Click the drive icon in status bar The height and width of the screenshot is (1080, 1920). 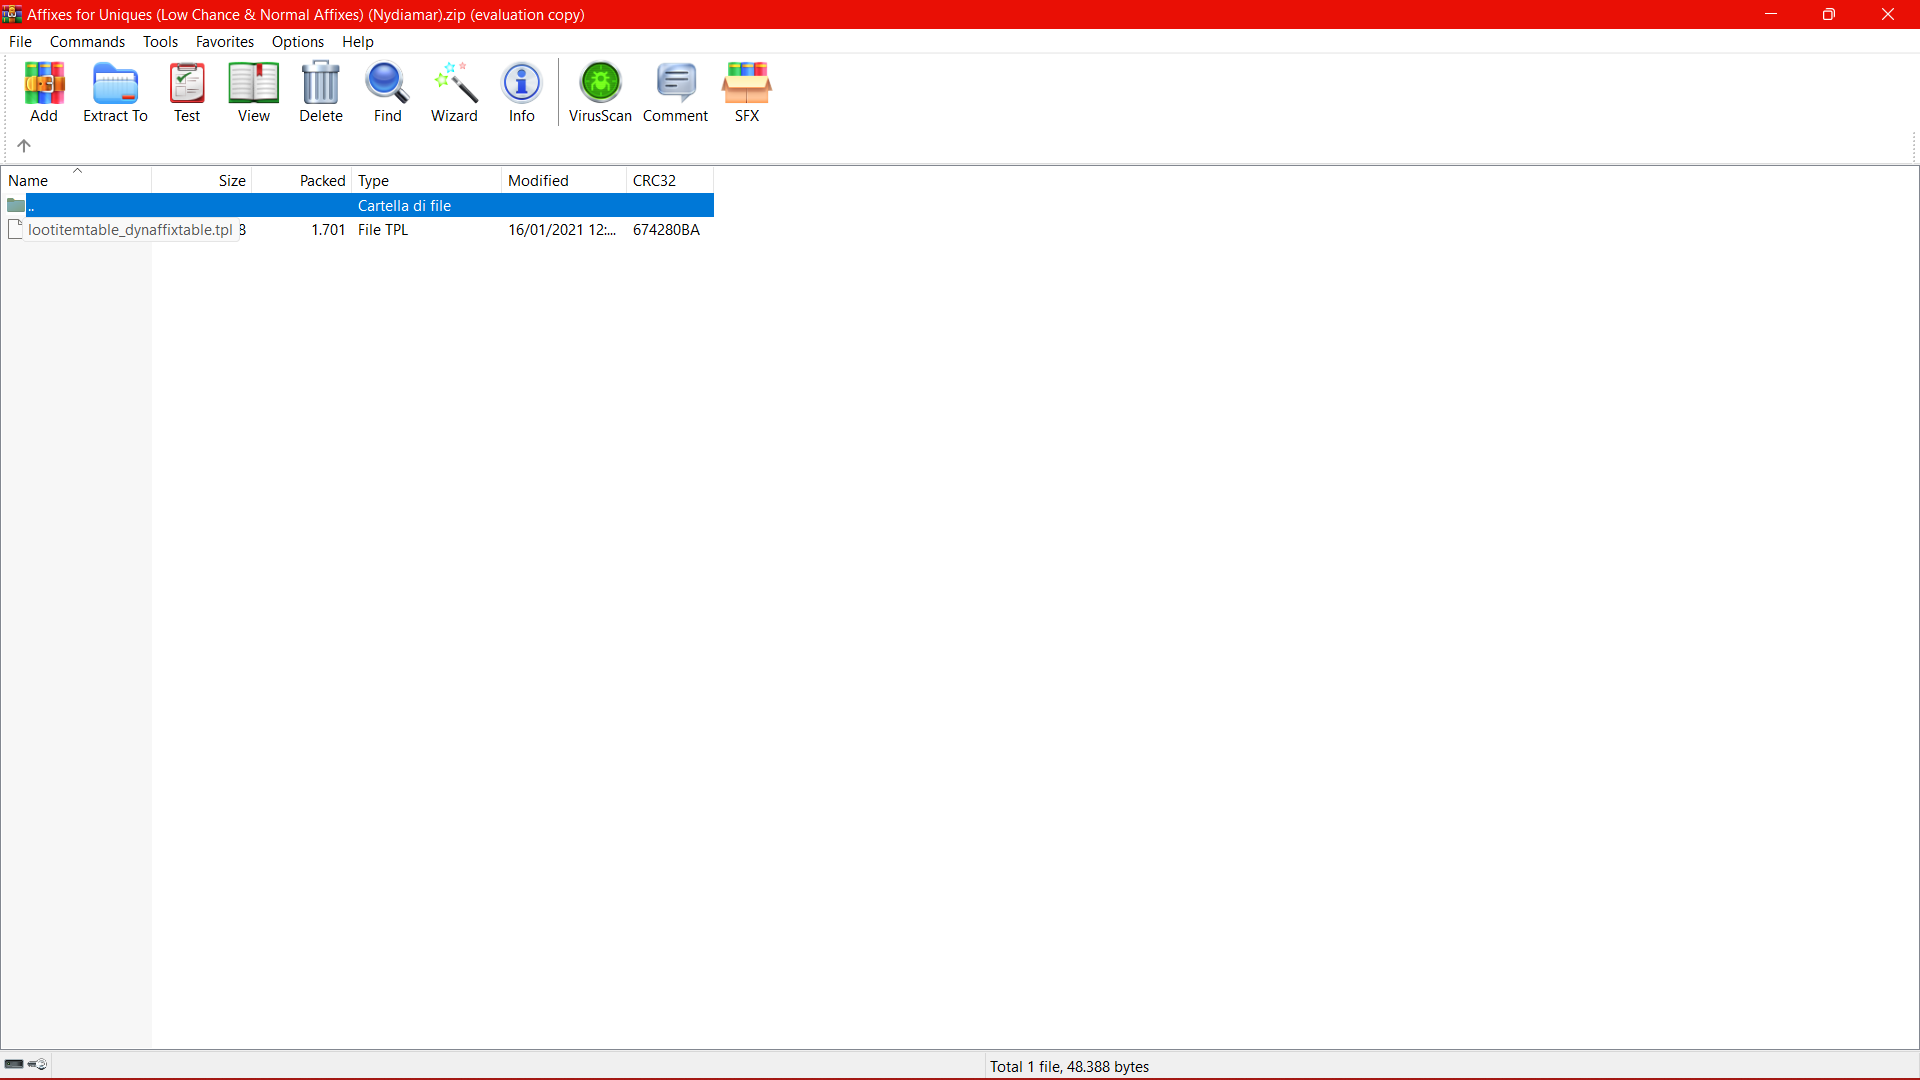click(14, 1064)
